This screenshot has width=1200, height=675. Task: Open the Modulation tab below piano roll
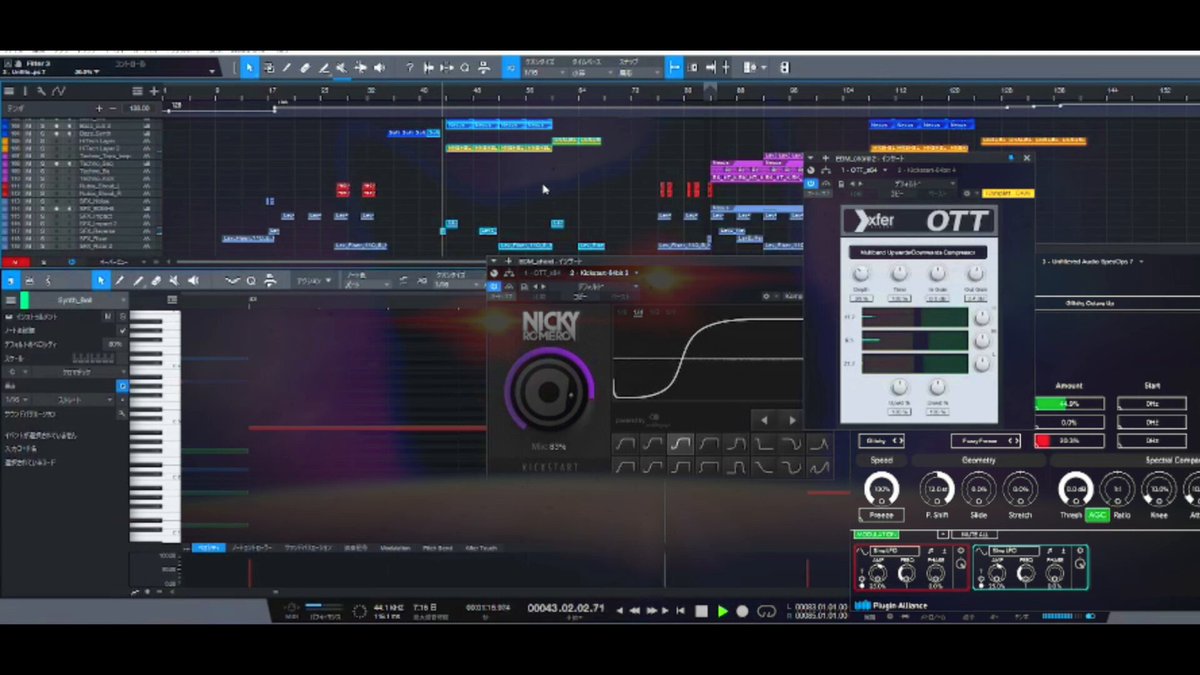click(x=395, y=548)
